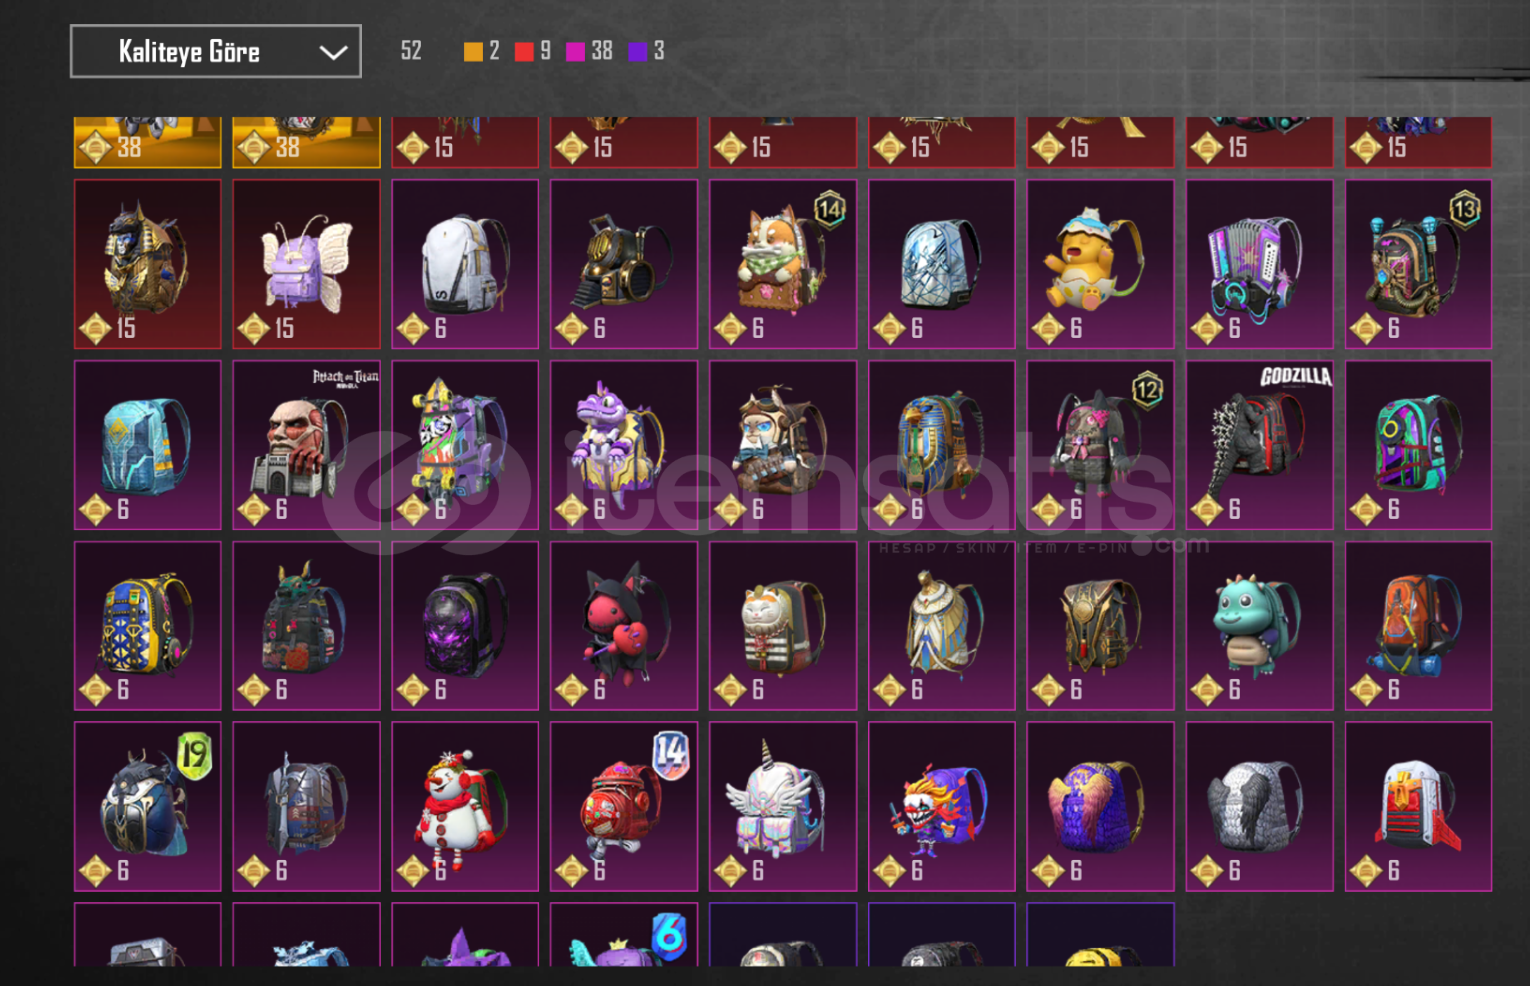Click the red quality color swatch

click(524, 52)
